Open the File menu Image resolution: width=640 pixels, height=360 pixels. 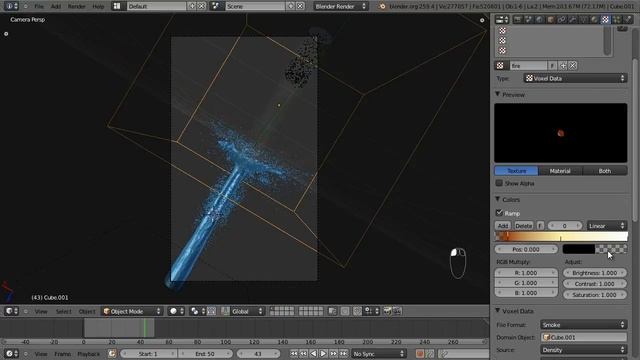point(39,6)
